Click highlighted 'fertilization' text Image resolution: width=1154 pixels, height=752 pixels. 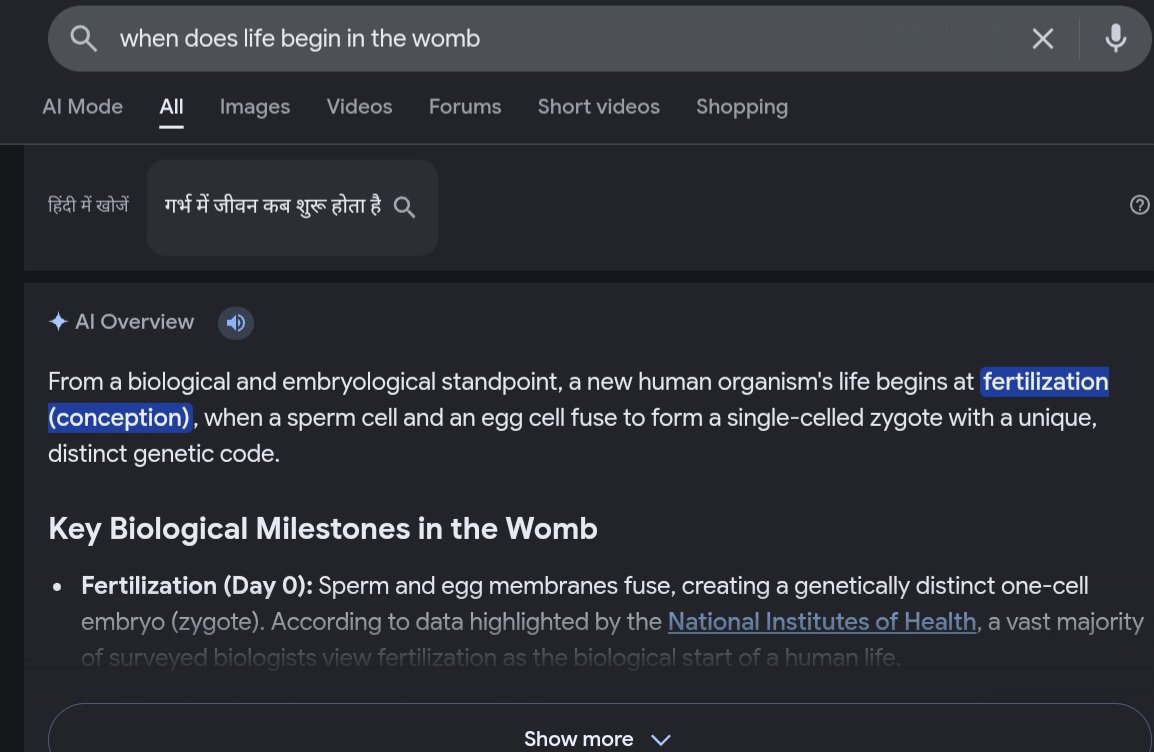(x=1045, y=382)
